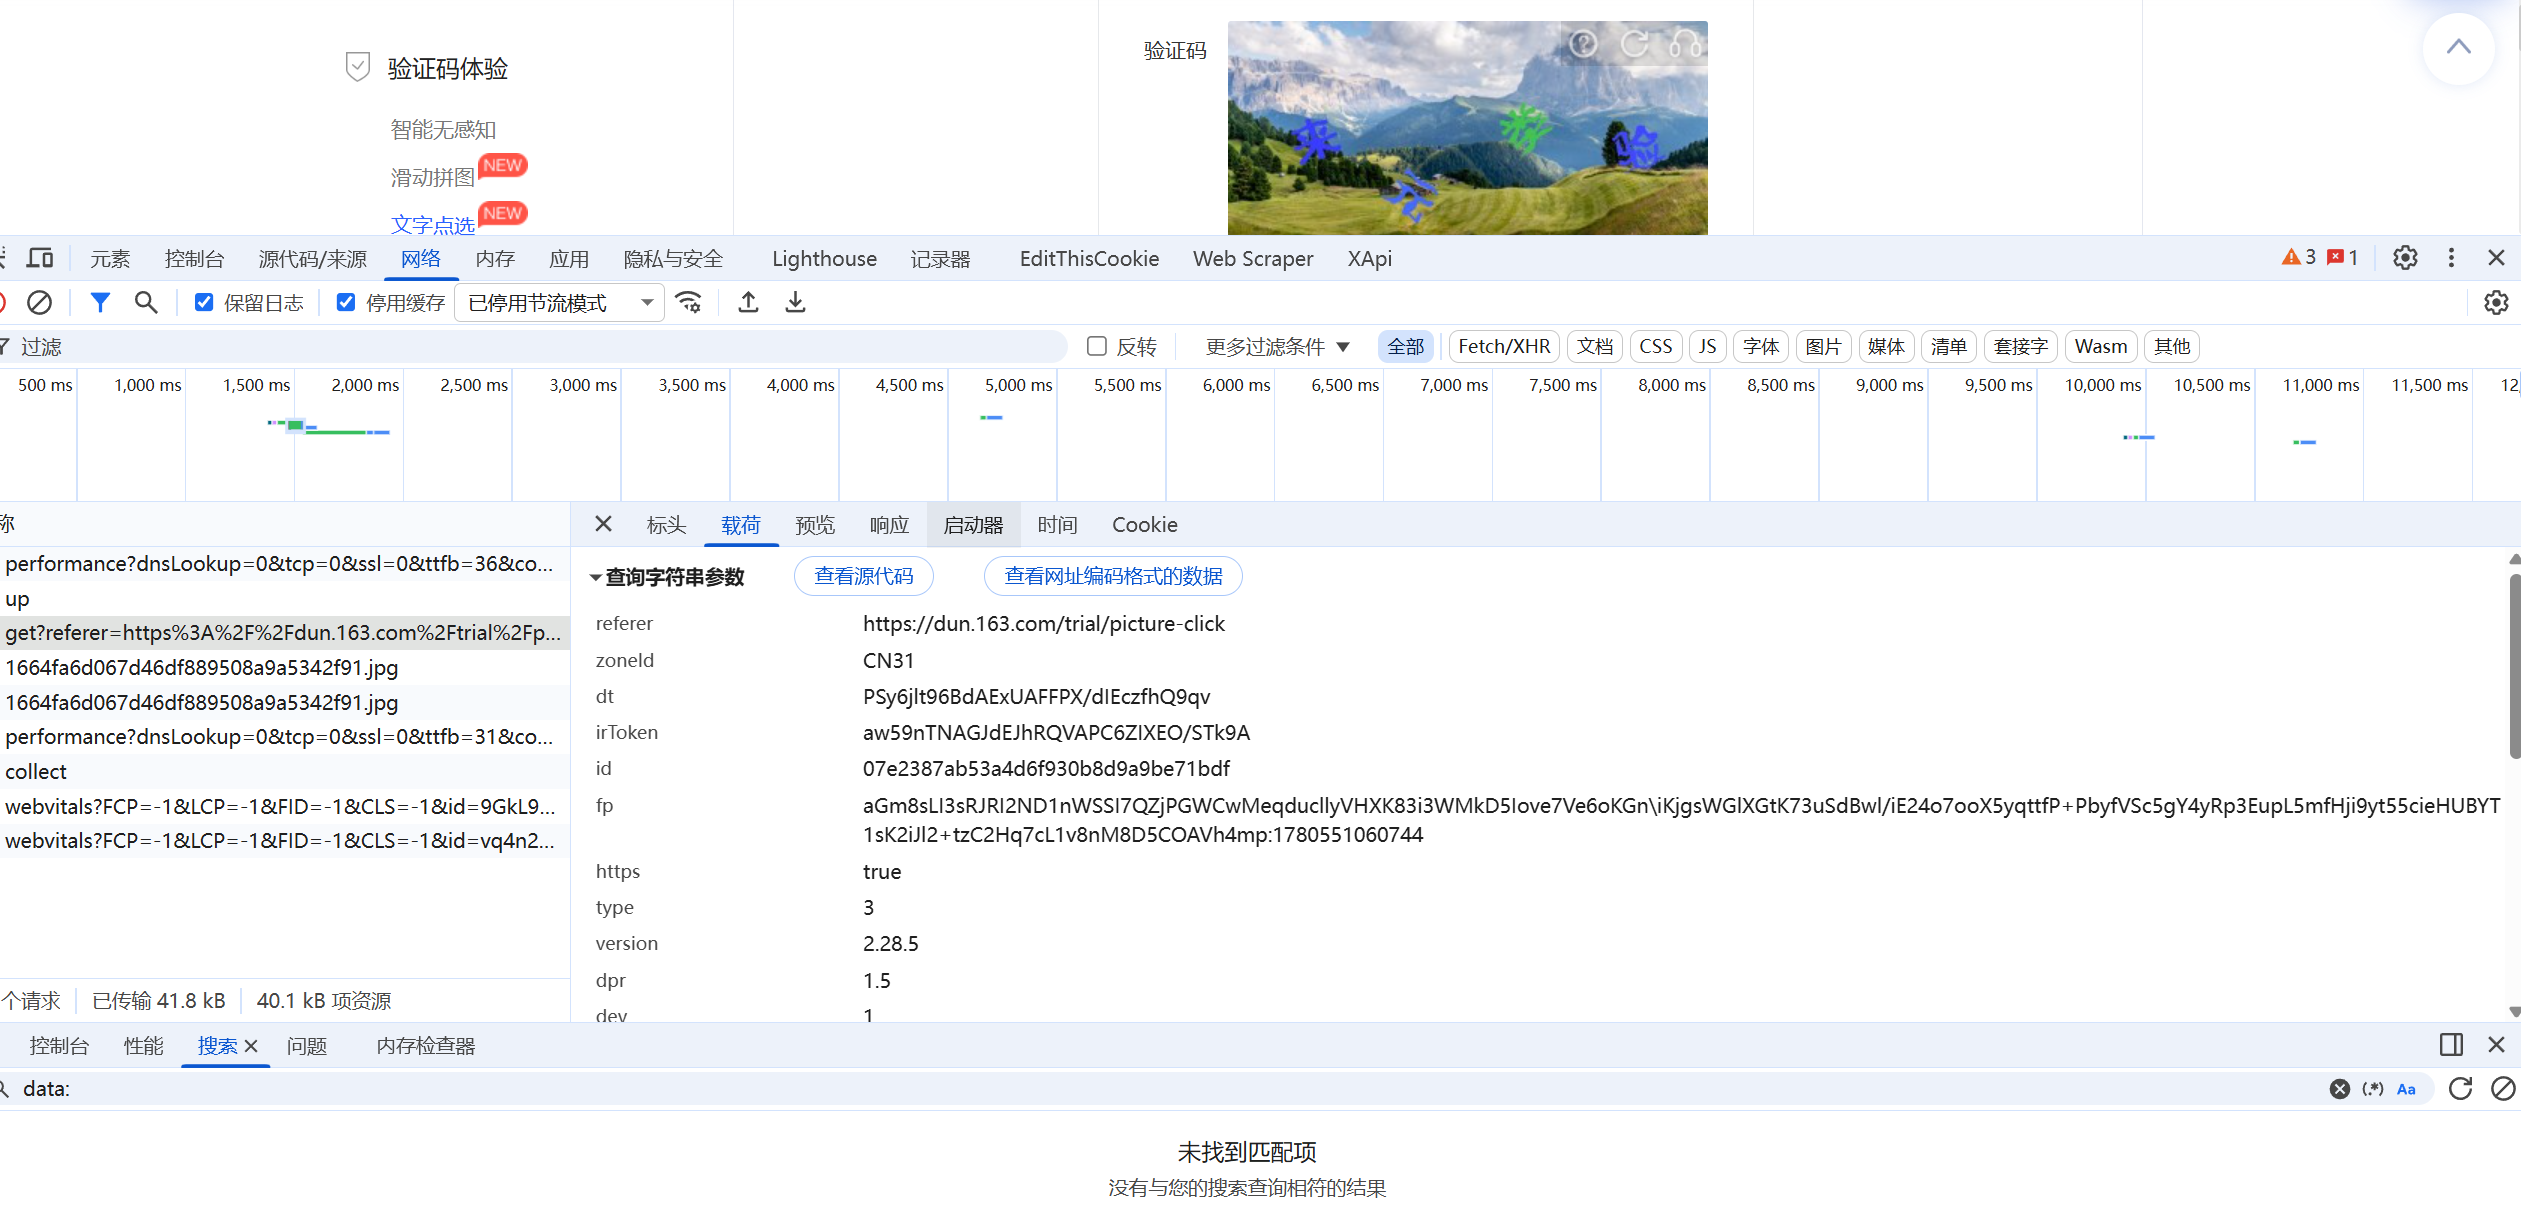Image resolution: width=2521 pixels, height=1210 pixels.
Task: Collapse query string parameters section
Action: [668, 577]
